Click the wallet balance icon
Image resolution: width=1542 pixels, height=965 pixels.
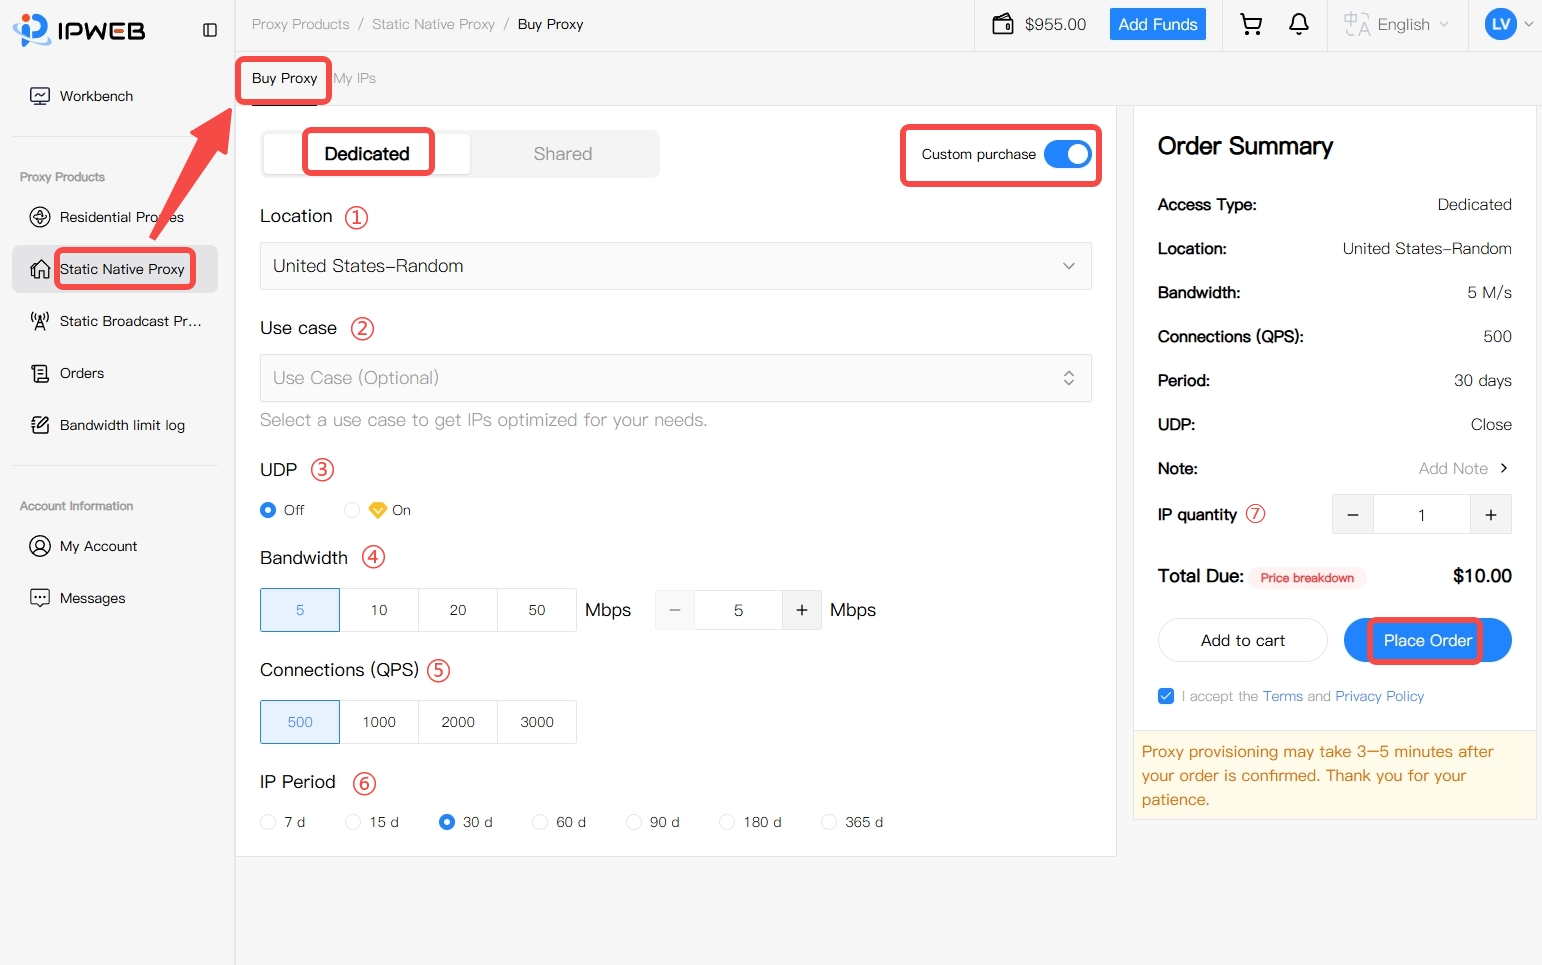pos(1003,24)
